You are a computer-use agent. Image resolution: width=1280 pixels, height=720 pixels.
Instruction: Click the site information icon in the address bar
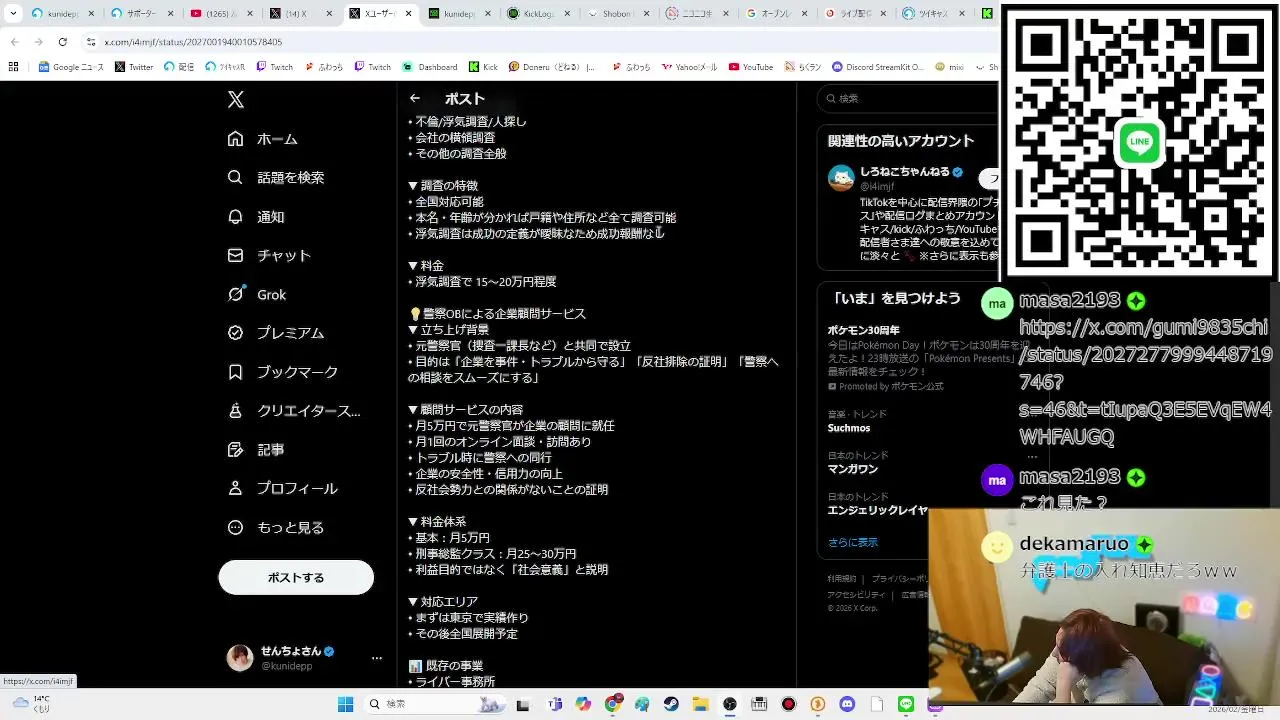coord(91,42)
